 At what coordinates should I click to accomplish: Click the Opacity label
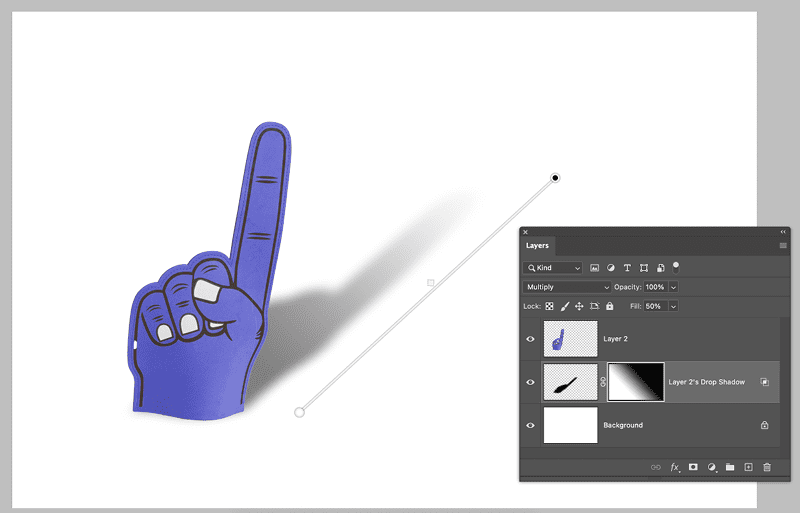(x=628, y=287)
